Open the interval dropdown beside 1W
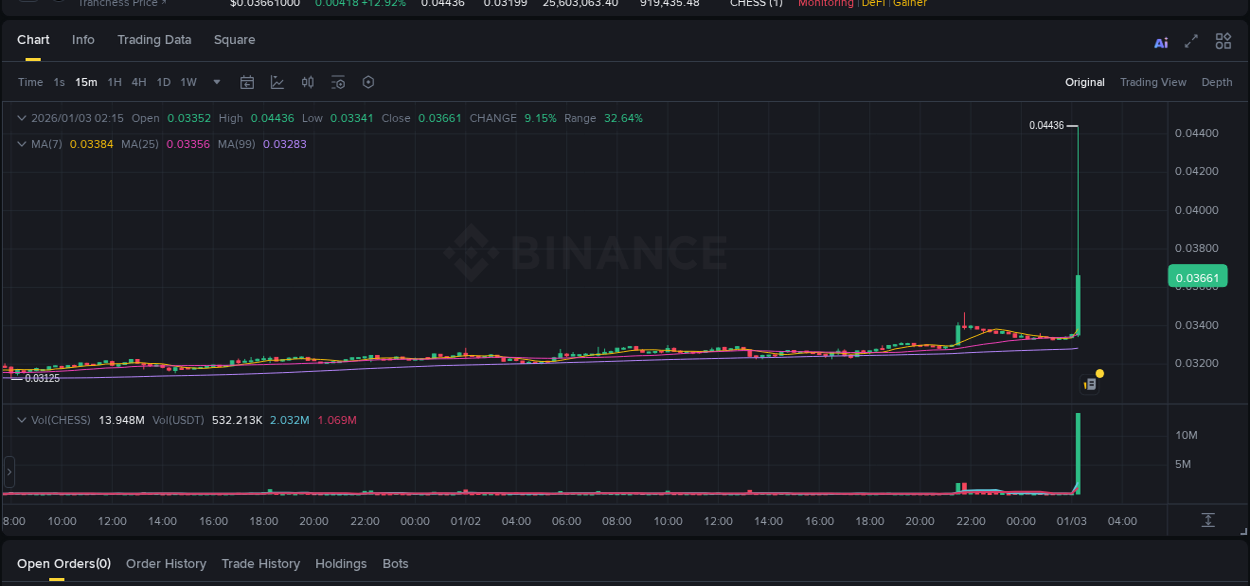This screenshot has width=1250, height=586. pos(216,82)
